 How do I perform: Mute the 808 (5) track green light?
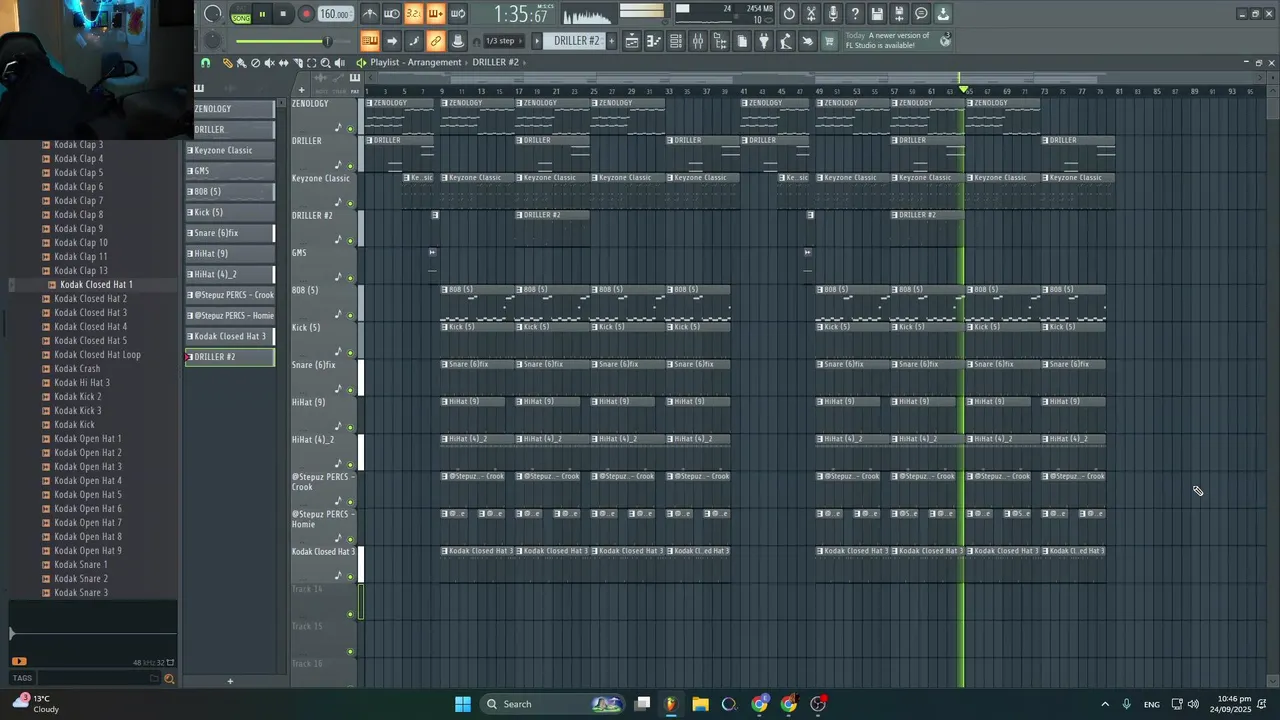tap(350, 315)
